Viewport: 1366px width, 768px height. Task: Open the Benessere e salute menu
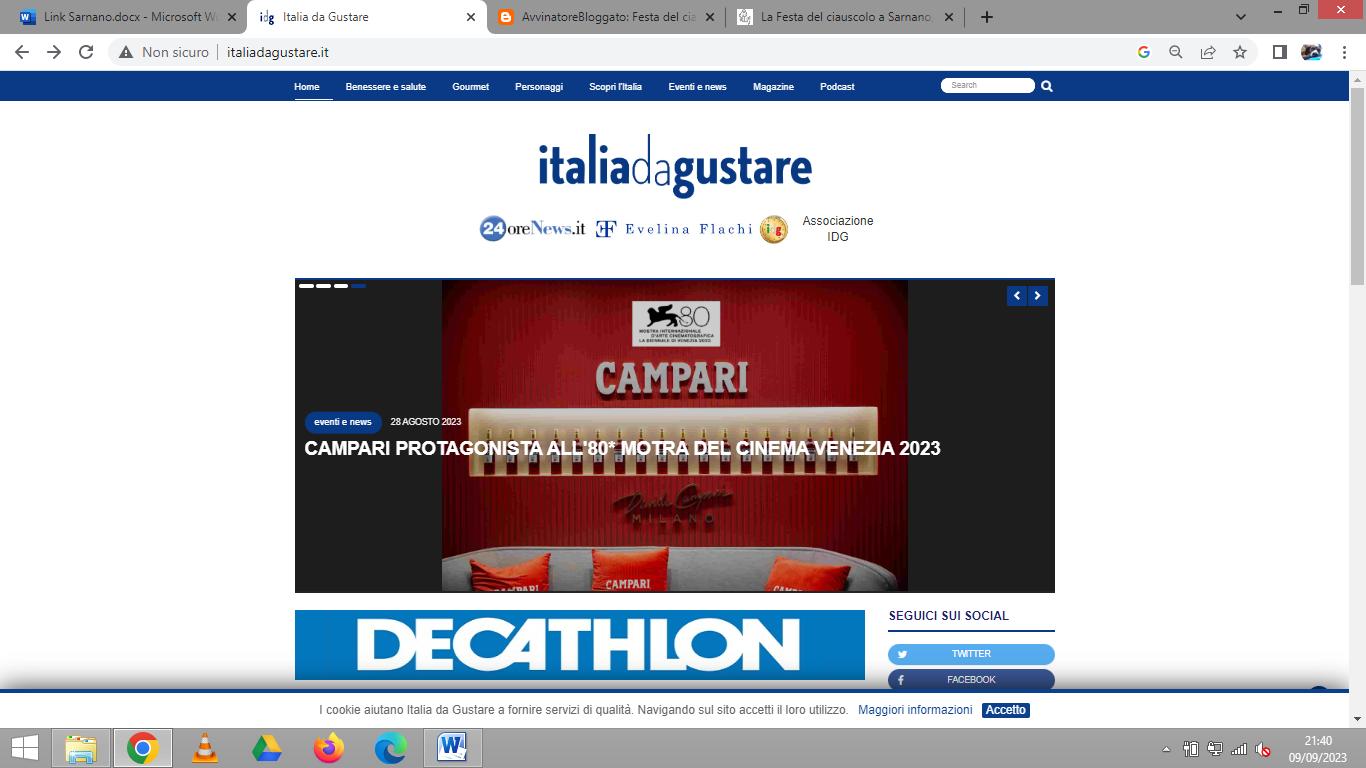pyautogui.click(x=386, y=87)
